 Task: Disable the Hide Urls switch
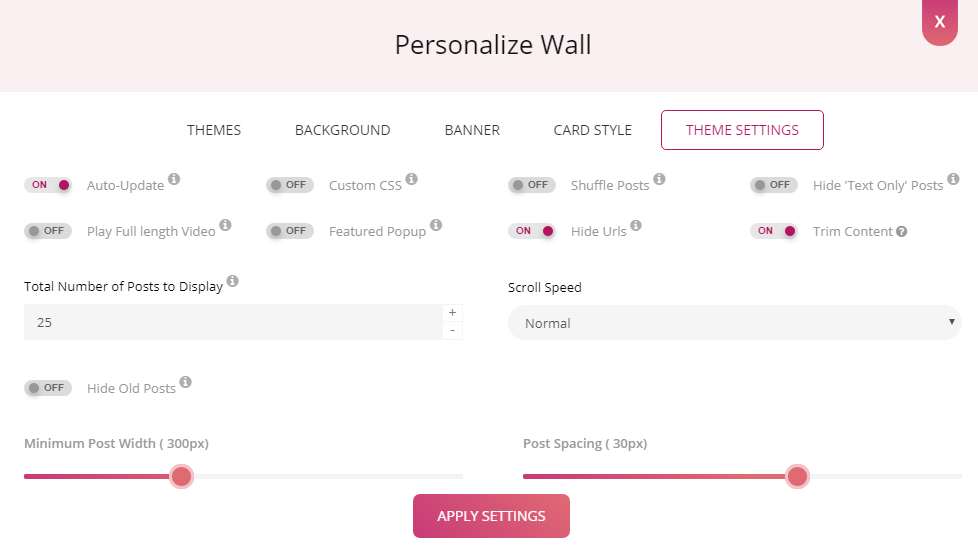pos(532,231)
